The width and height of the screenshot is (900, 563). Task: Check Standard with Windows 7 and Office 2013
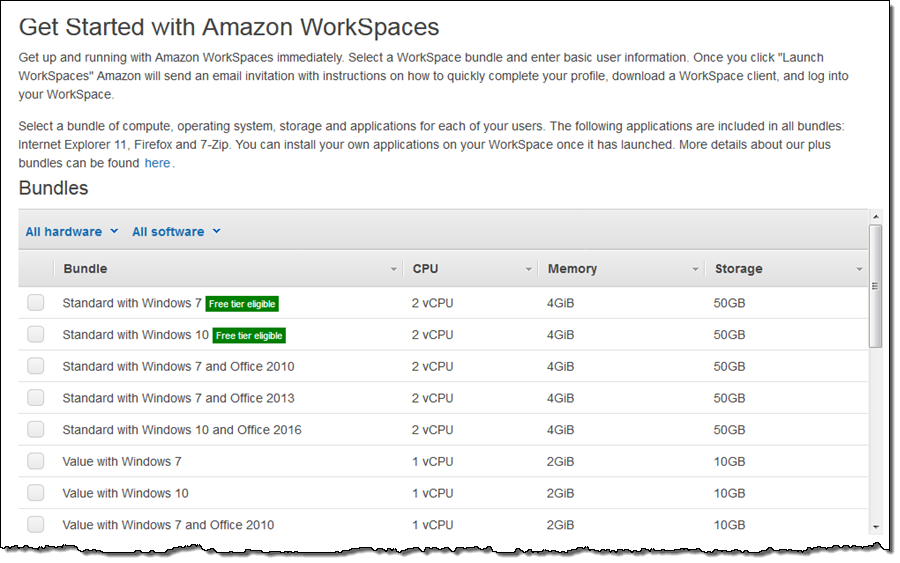coord(36,398)
